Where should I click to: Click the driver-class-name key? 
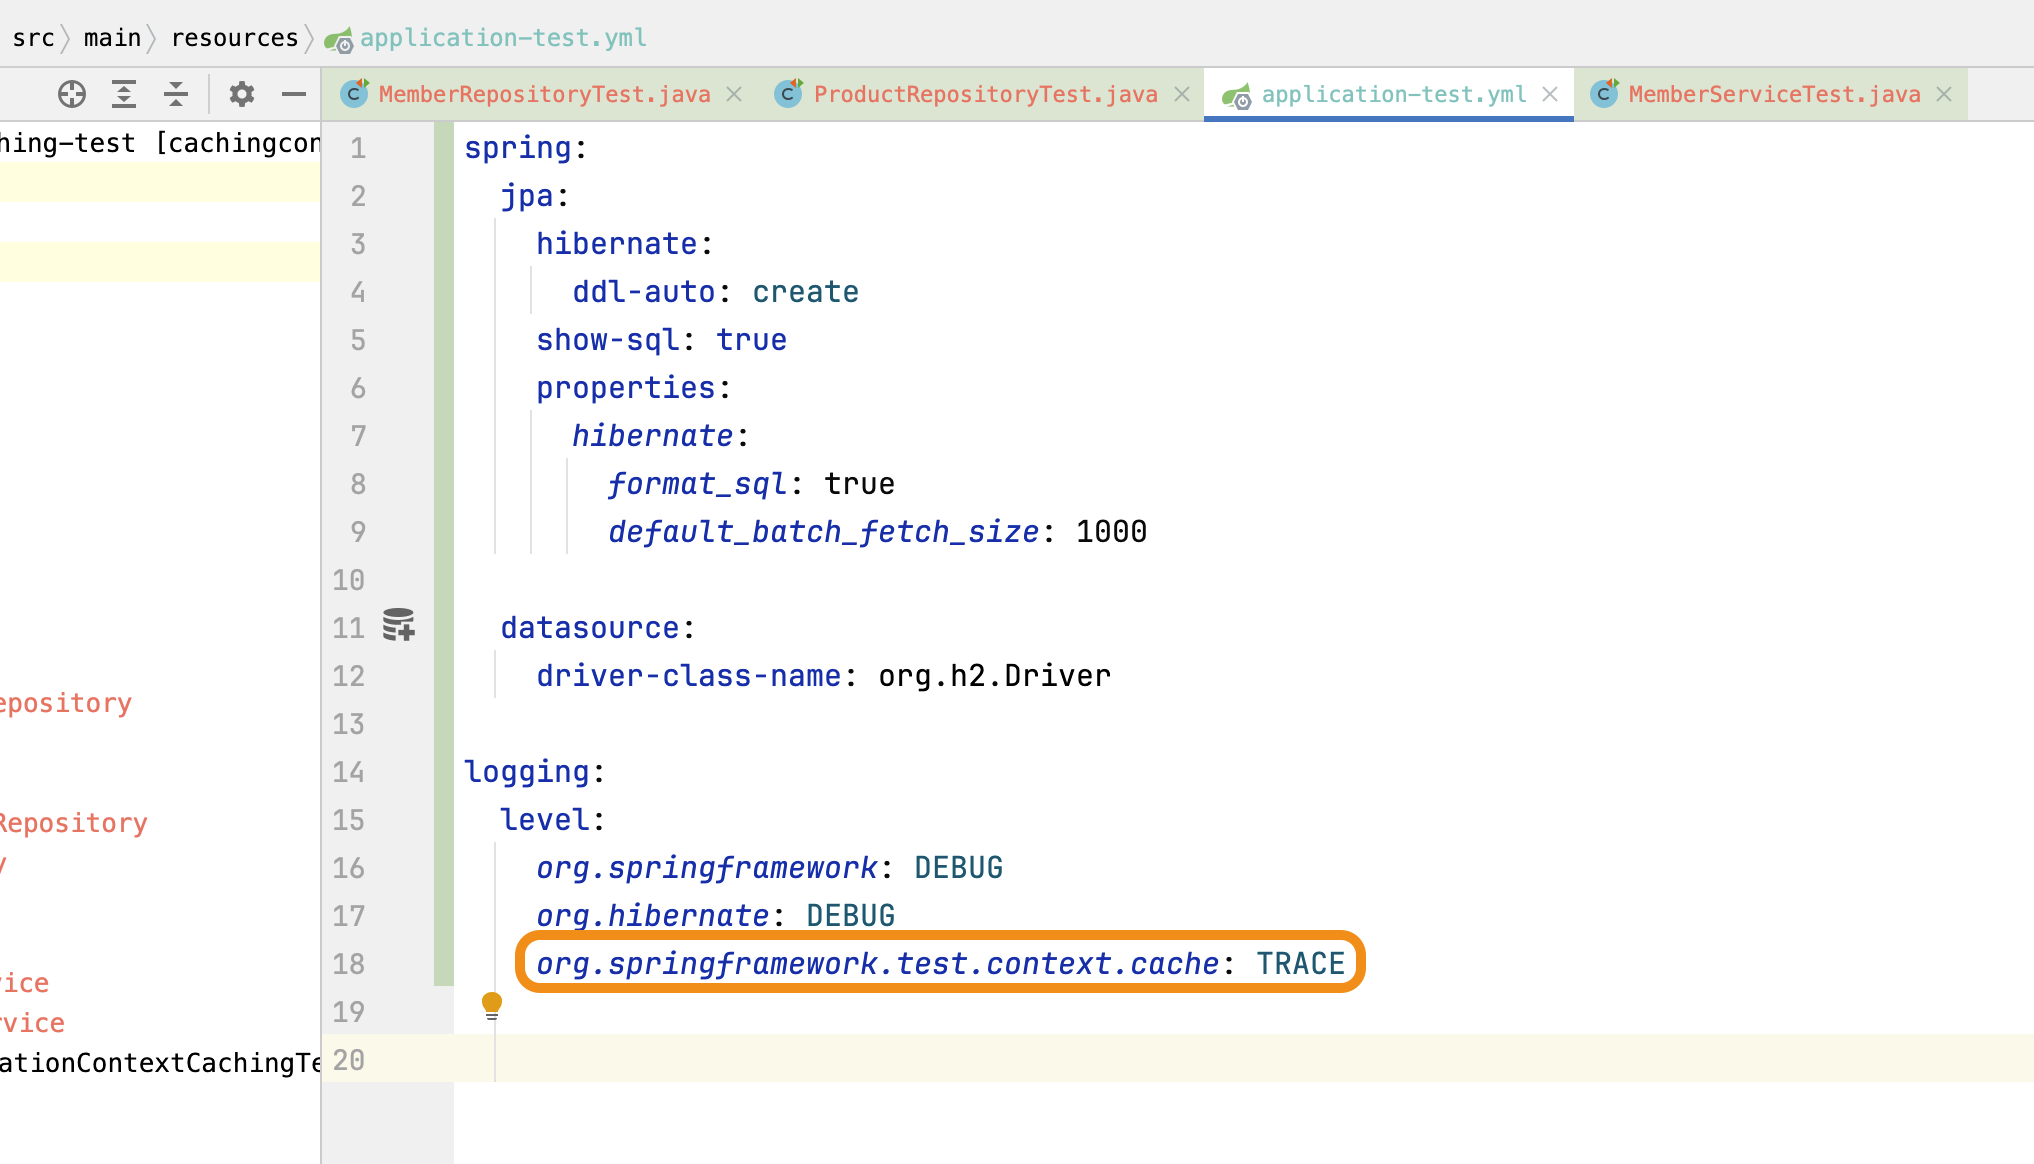click(x=688, y=676)
